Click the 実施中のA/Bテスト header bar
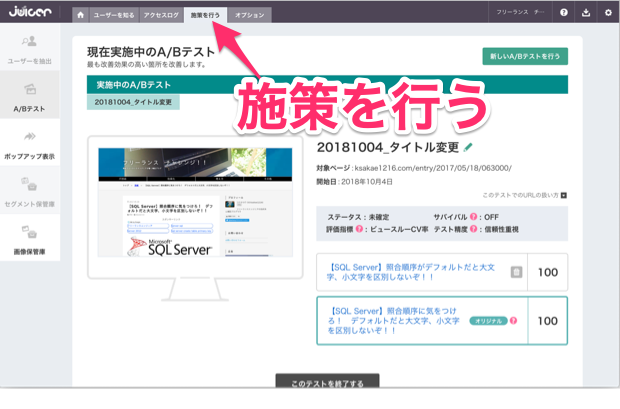Viewport: 620px width, 409px height. click(x=327, y=85)
